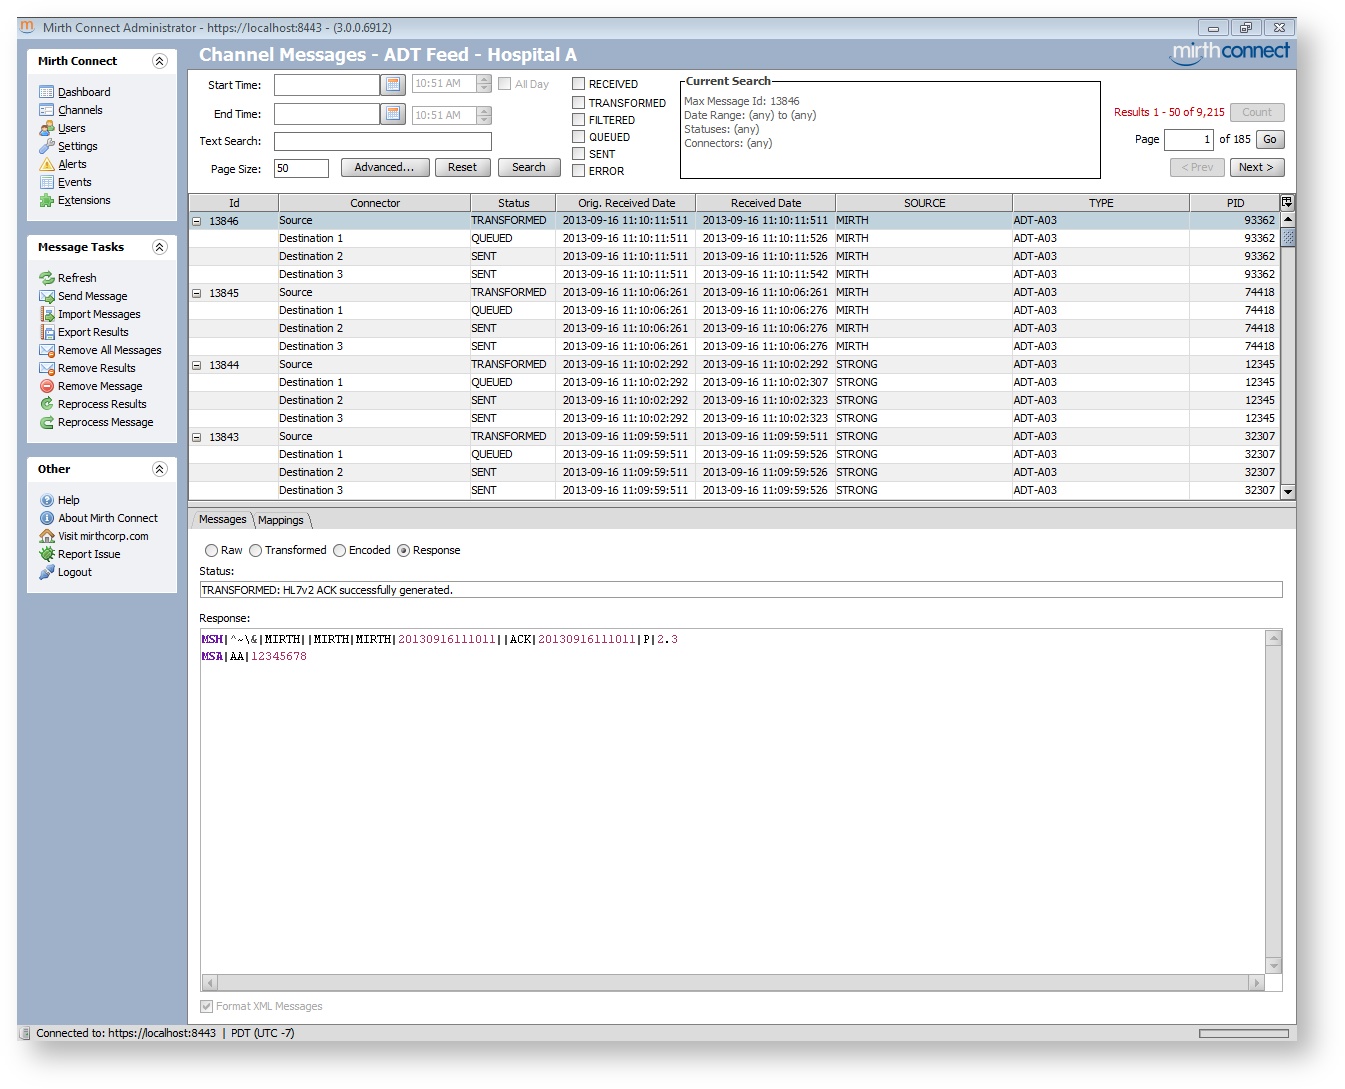
Task: Click the Logout icon
Action: point(46,572)
